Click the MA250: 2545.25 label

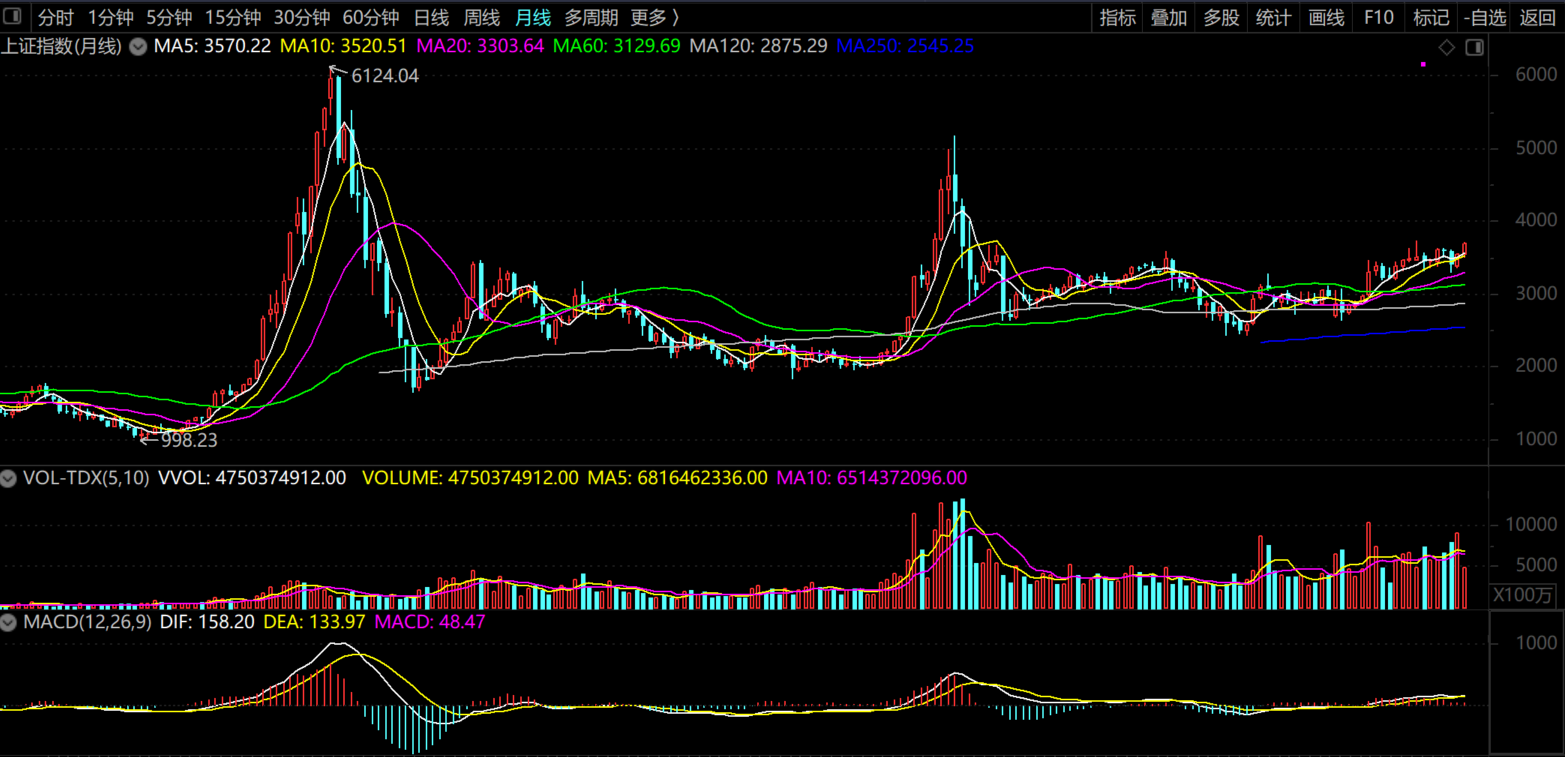(x=905, y=46)
